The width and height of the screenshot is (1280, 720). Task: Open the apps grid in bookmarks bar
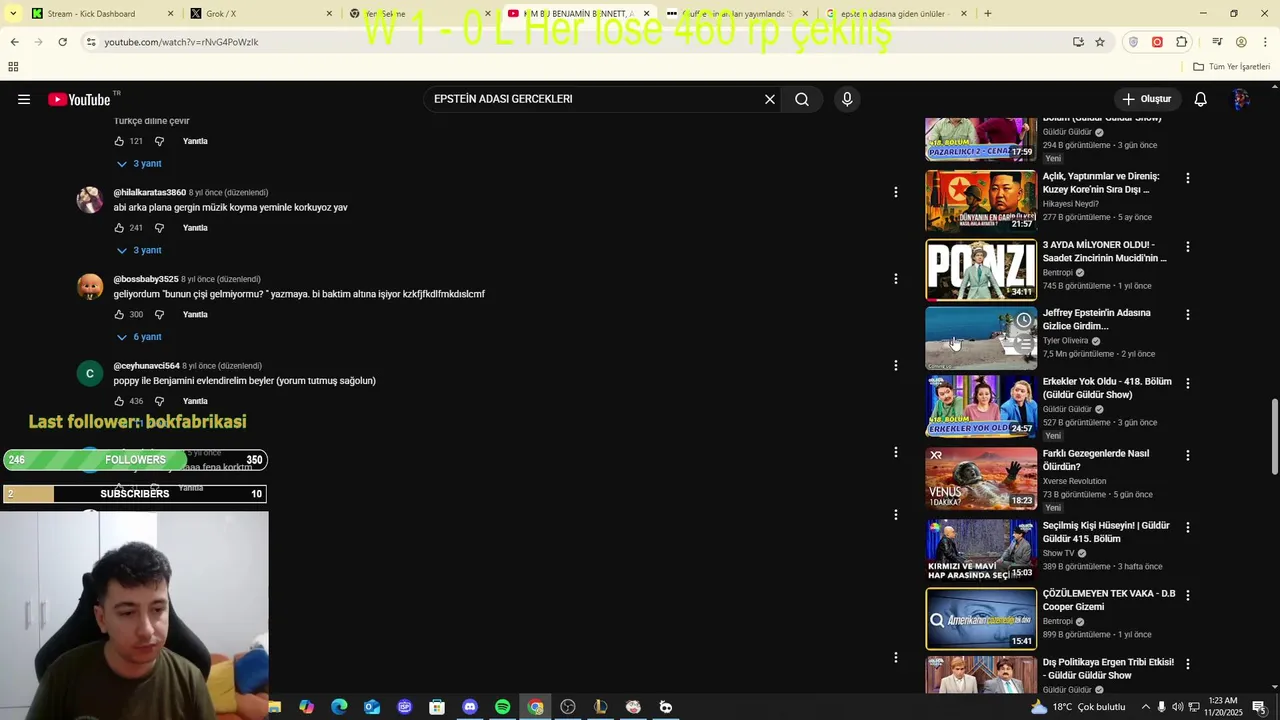click(x=13, y=67)
